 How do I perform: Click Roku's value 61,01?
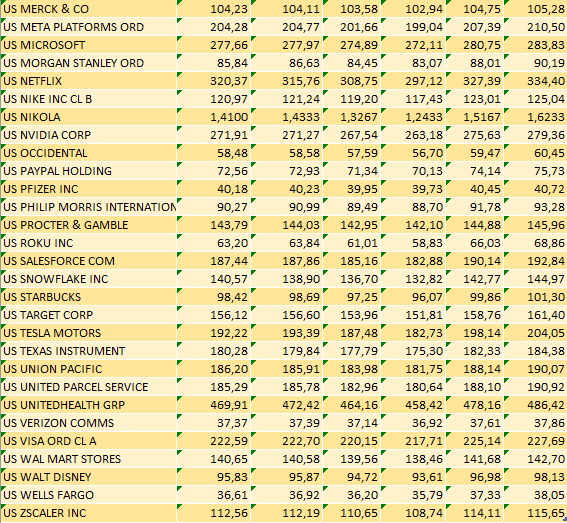(362, 243)
